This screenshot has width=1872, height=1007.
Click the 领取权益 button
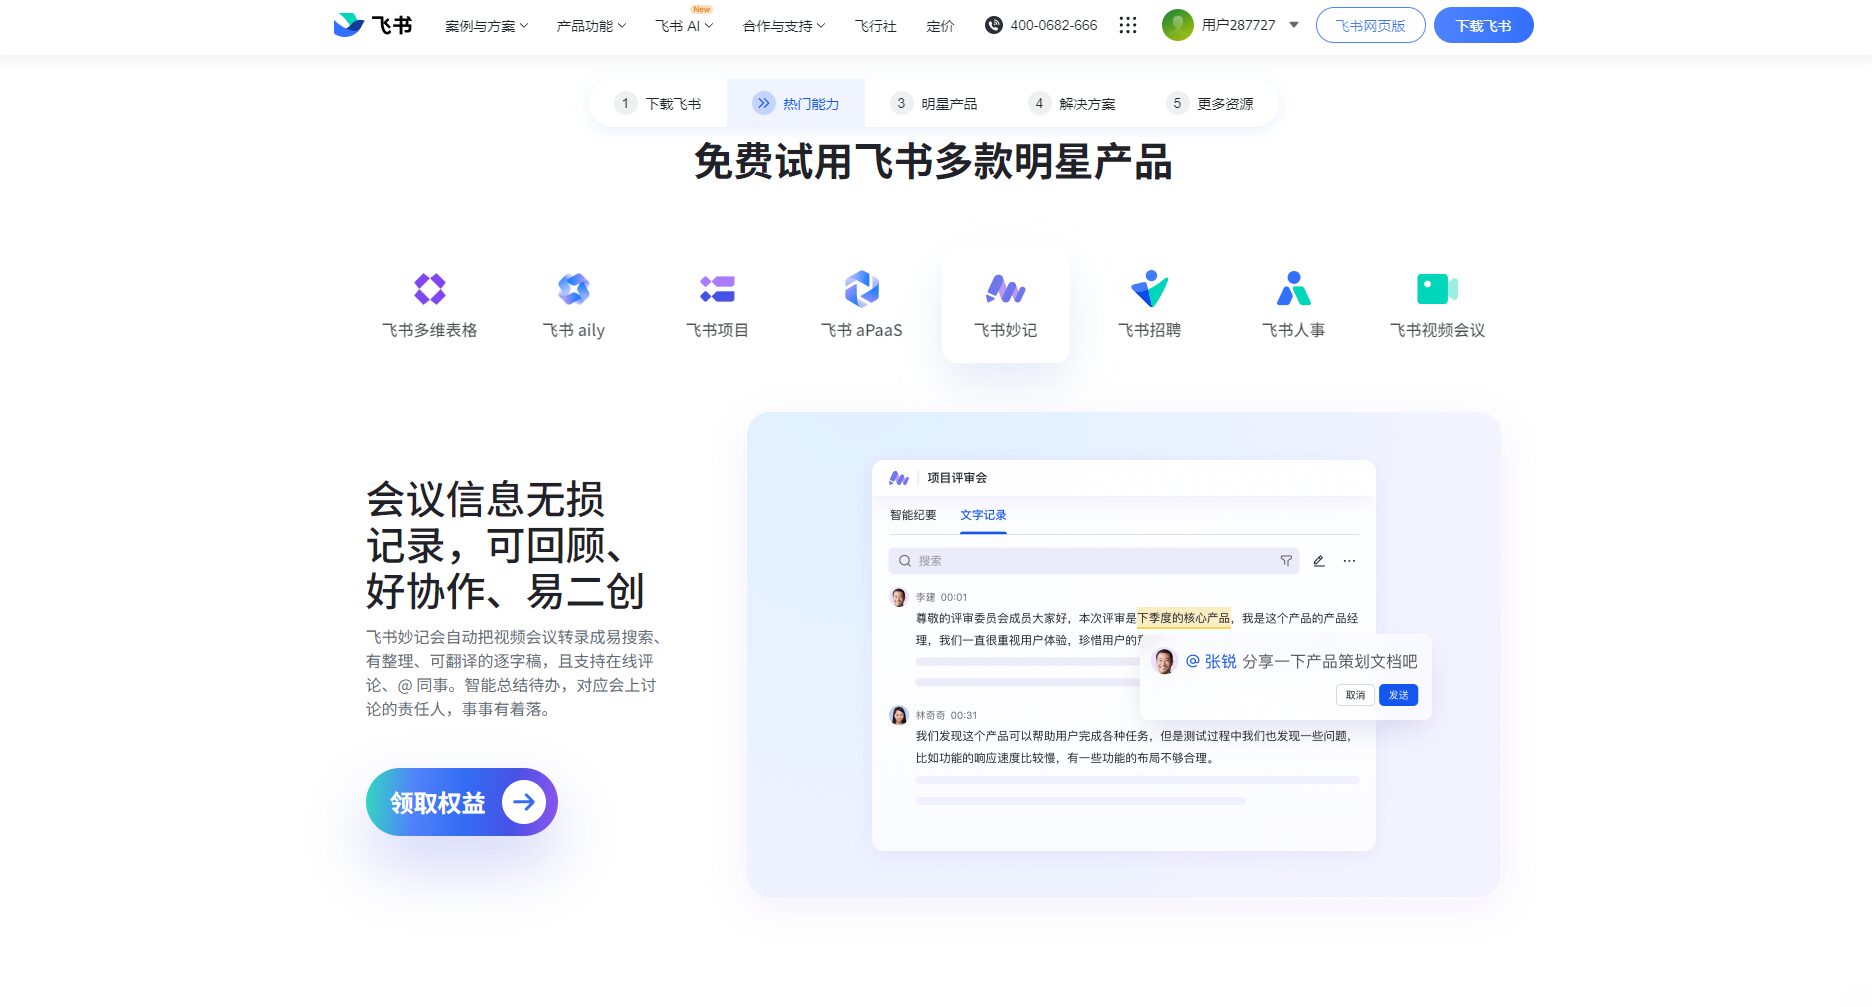point(461,802)
